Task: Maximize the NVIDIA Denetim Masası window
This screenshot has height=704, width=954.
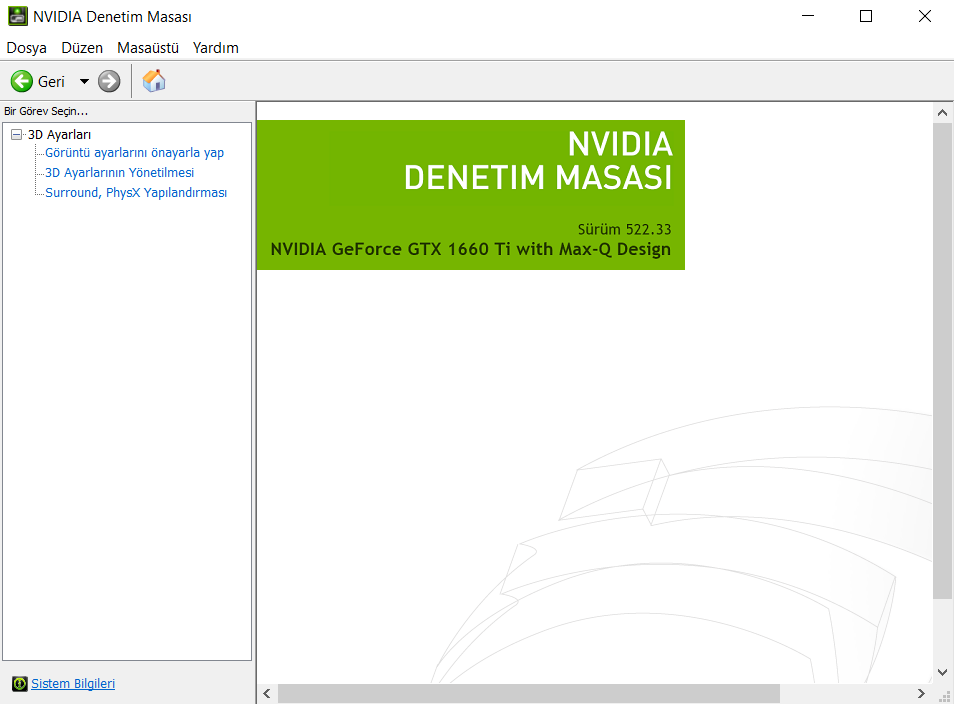Action: click(866, 16)
